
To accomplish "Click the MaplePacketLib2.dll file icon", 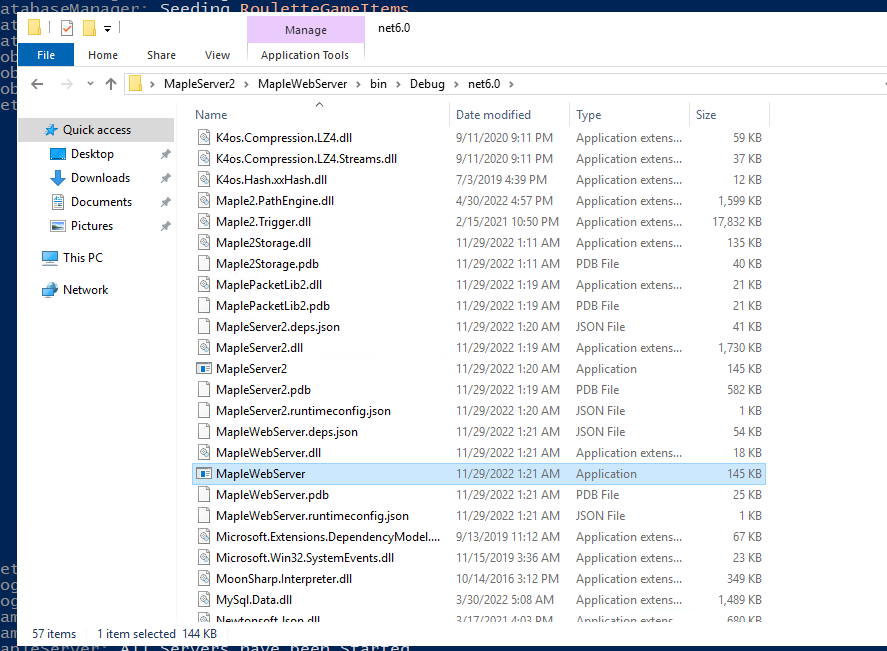I will click(x=204, y=284).
